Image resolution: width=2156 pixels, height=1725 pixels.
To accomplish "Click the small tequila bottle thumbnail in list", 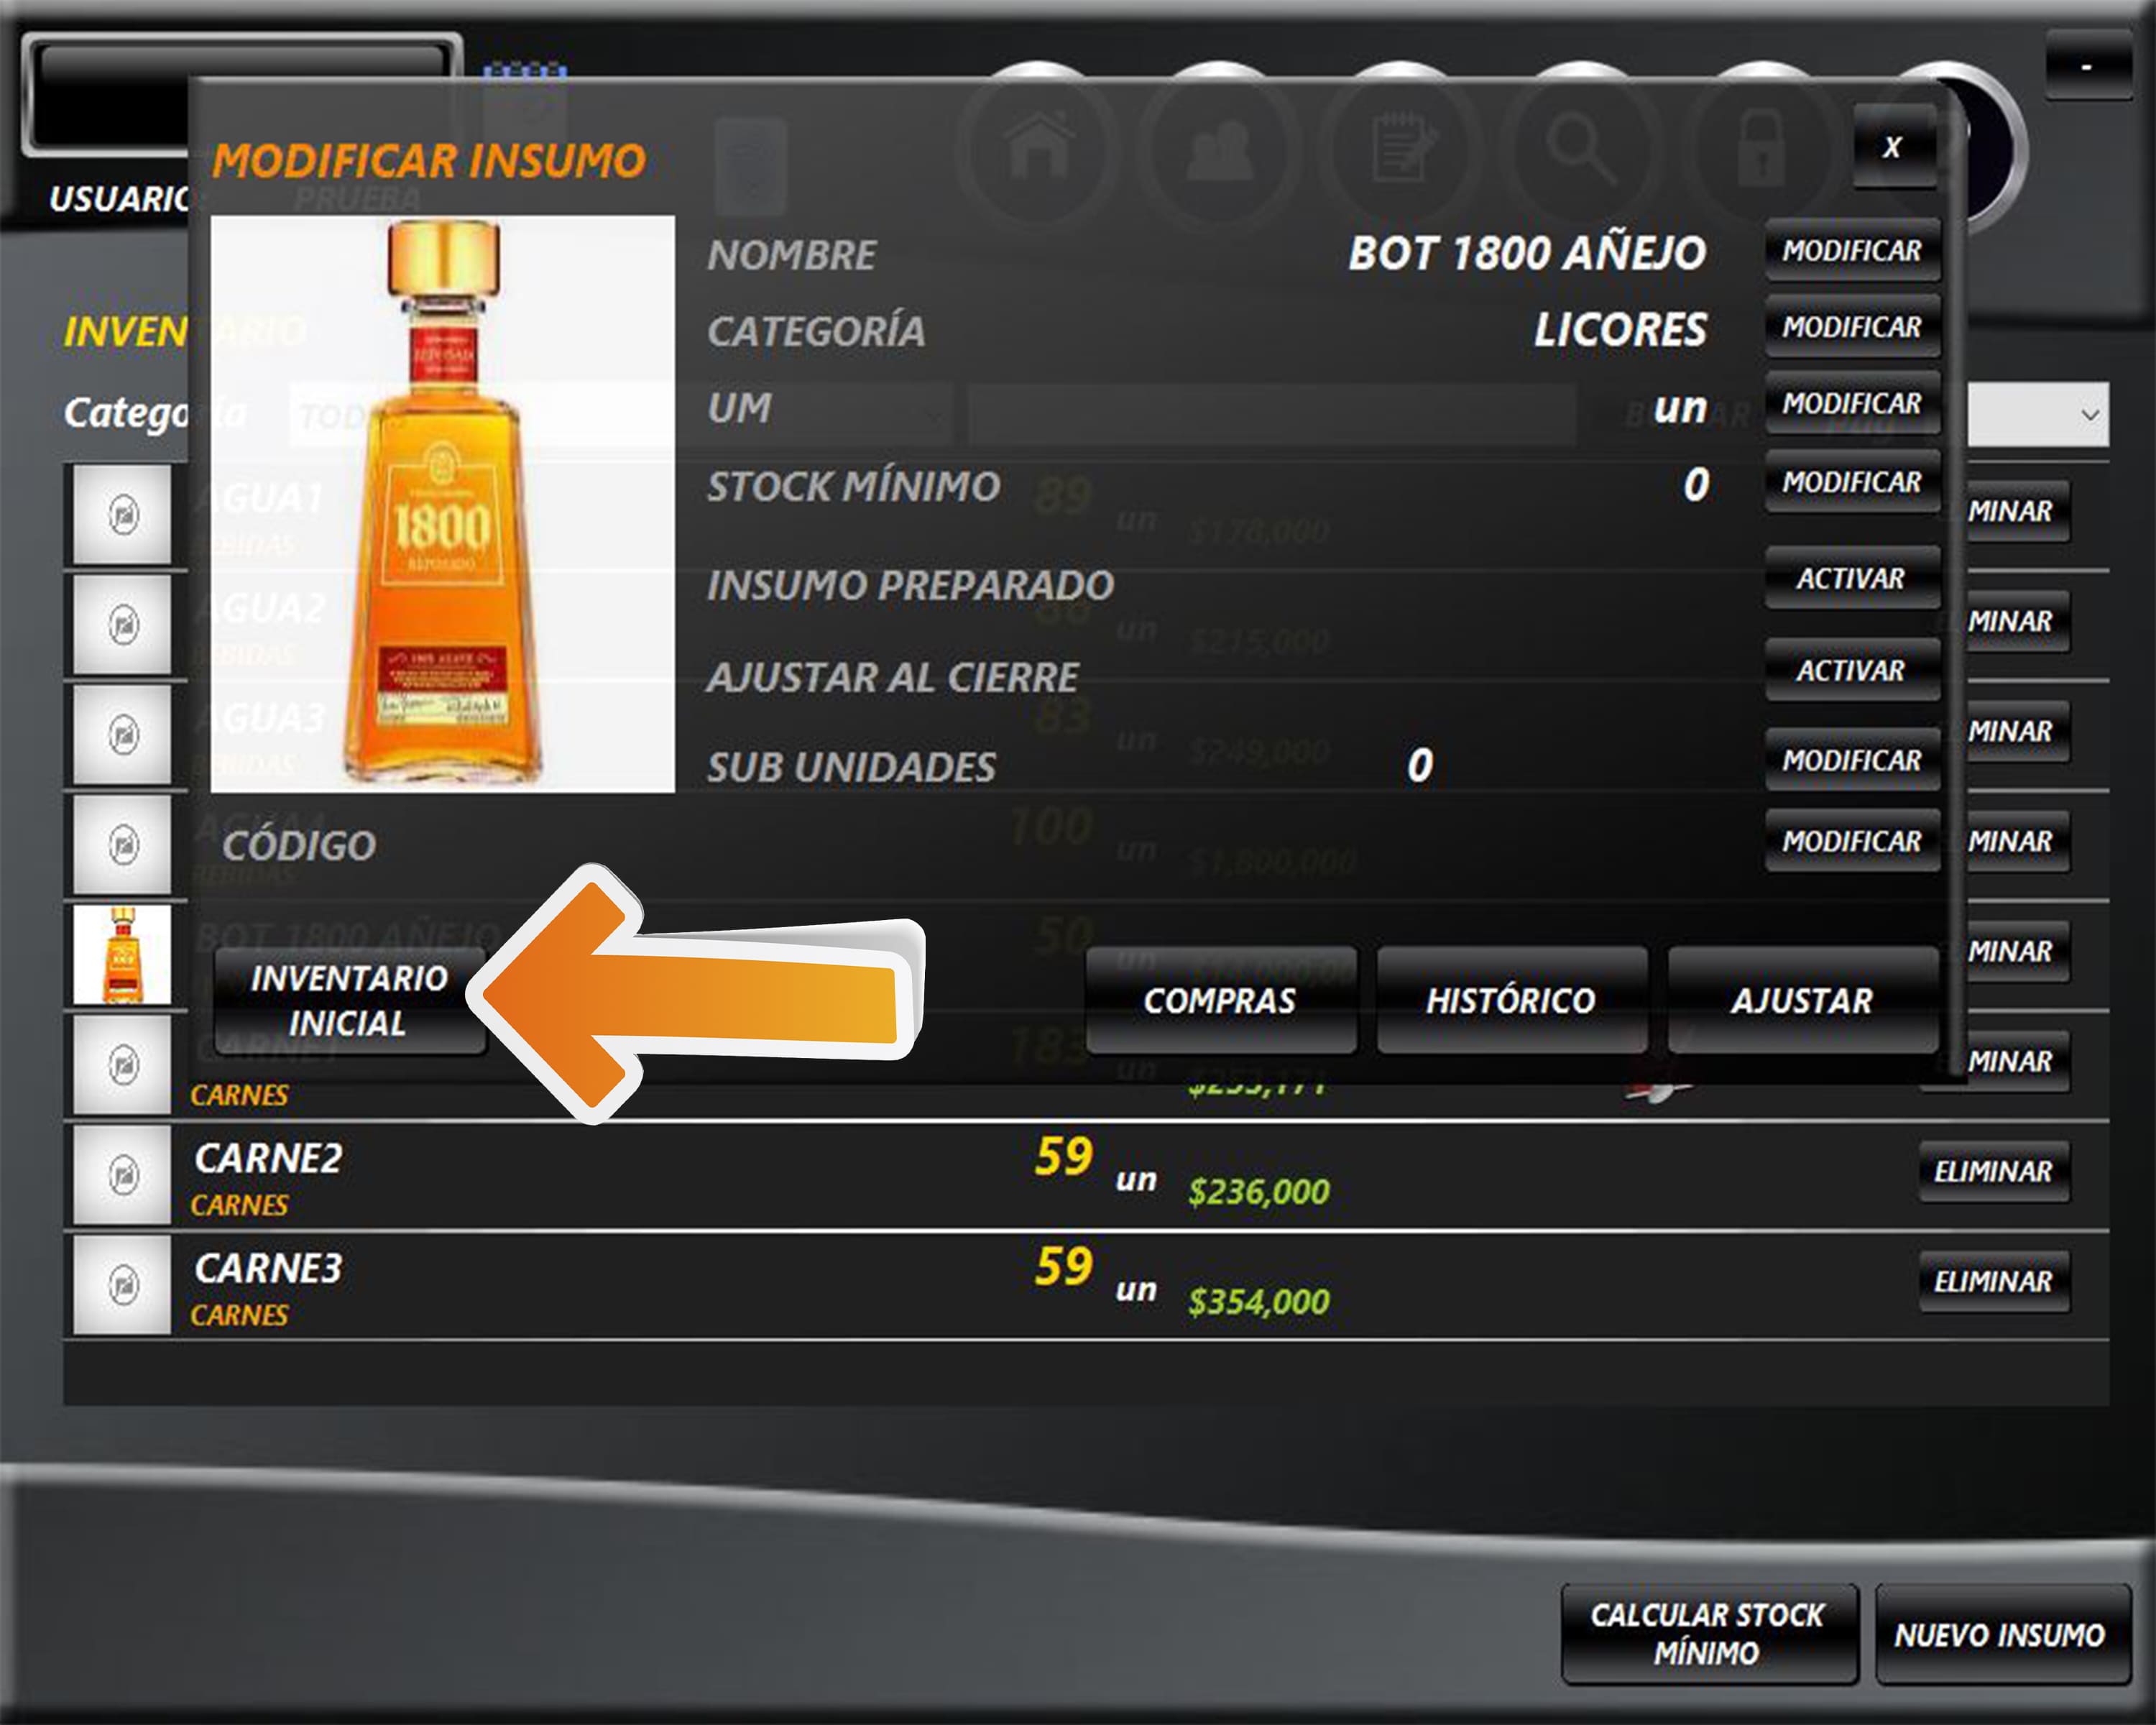I will pos(123,954).
